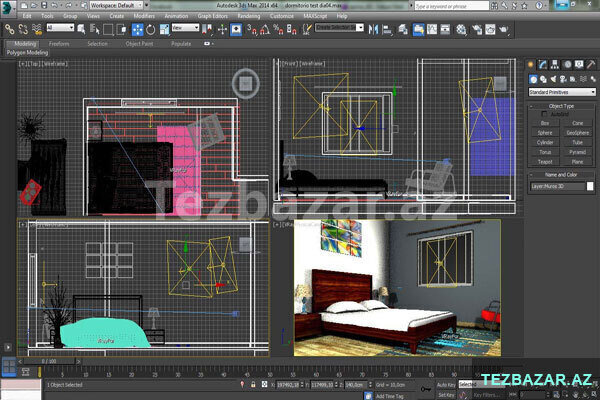The height and width of the screenshot is (400, 600).
Task: Open the Render Setup dialog
Action: (477, 29)
